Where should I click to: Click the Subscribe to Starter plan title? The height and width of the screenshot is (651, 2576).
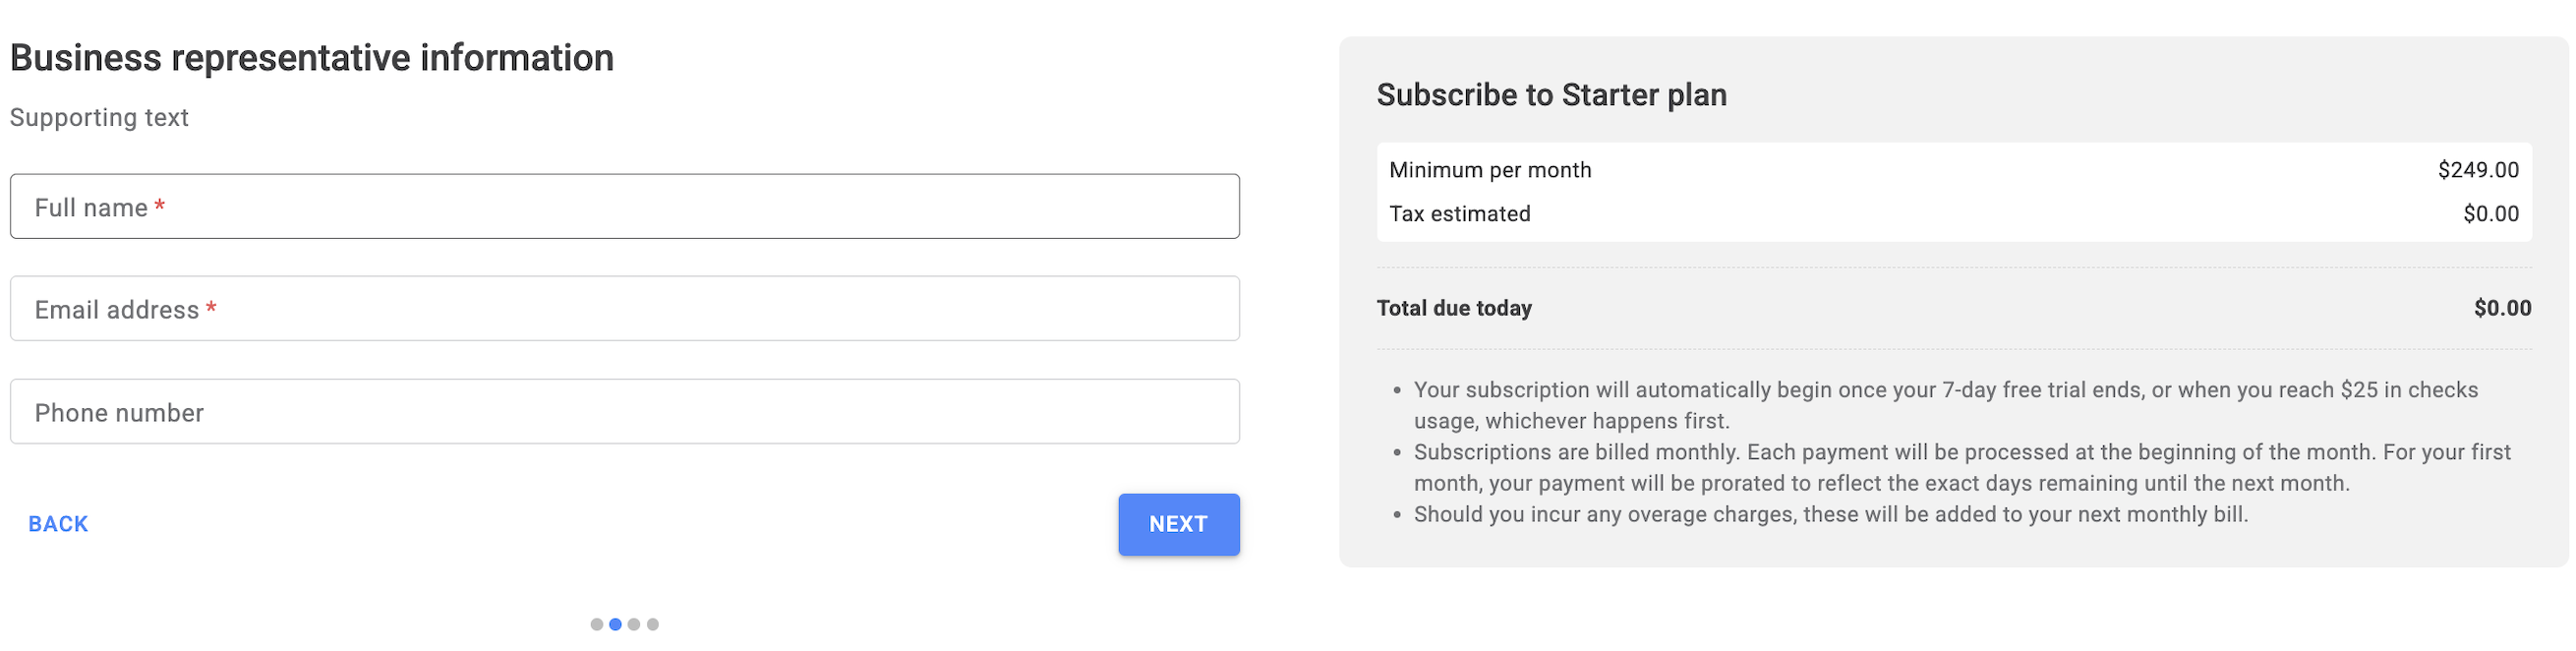tap(1551, 95)
